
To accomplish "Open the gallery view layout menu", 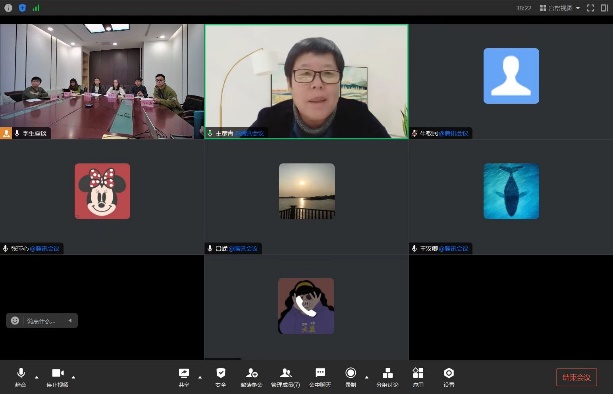I will 560,8.
